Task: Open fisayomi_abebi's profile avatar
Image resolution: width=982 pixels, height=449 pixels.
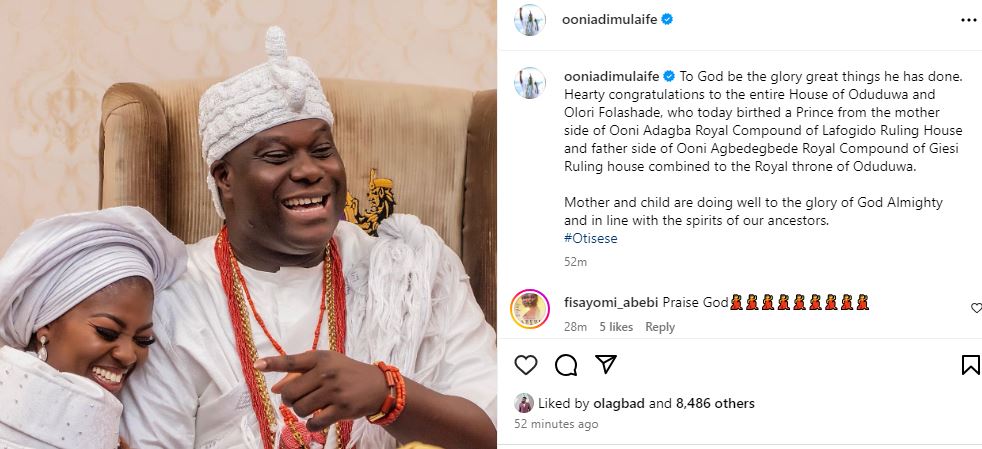Action: click(x=529, y=308)
